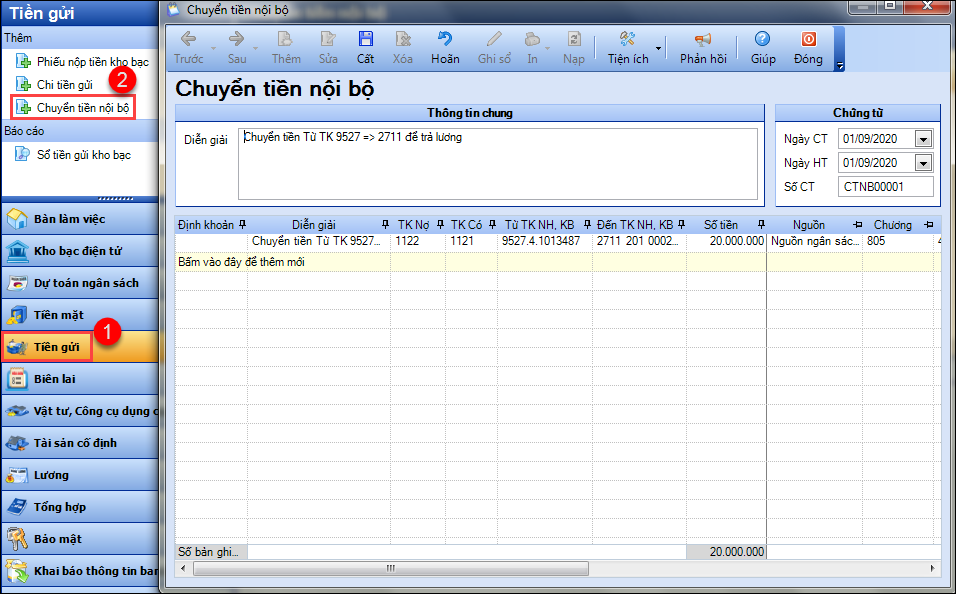The height and width of the screenshot is (594, 956).
Task: Click the Sửa edit icon
Action: 328,40
